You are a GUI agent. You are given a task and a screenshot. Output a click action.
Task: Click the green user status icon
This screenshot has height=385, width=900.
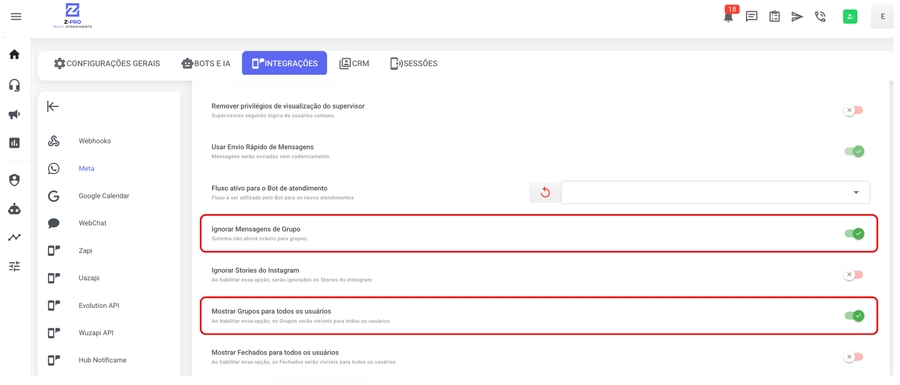(x=850, y=17)
